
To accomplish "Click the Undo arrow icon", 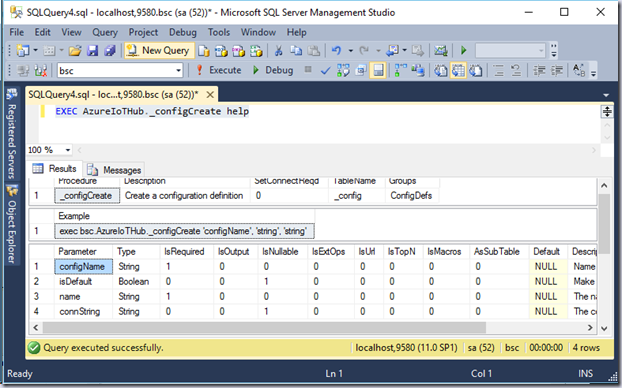I will point(336,51).
